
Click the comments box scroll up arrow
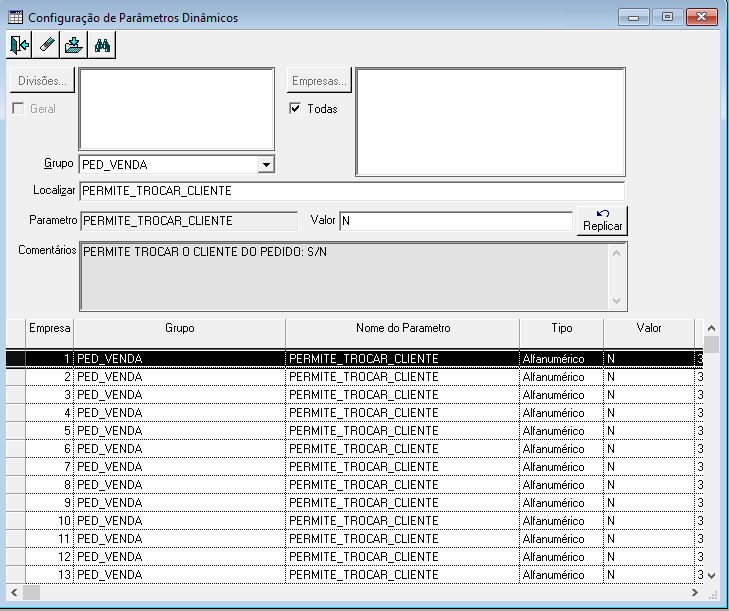coord(616,253)
